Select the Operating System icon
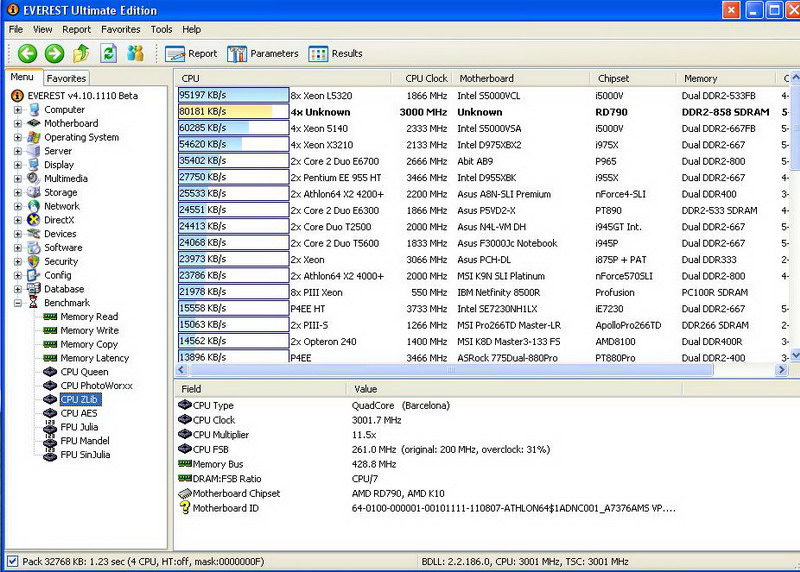800x572 pixels. click(34, 137)
